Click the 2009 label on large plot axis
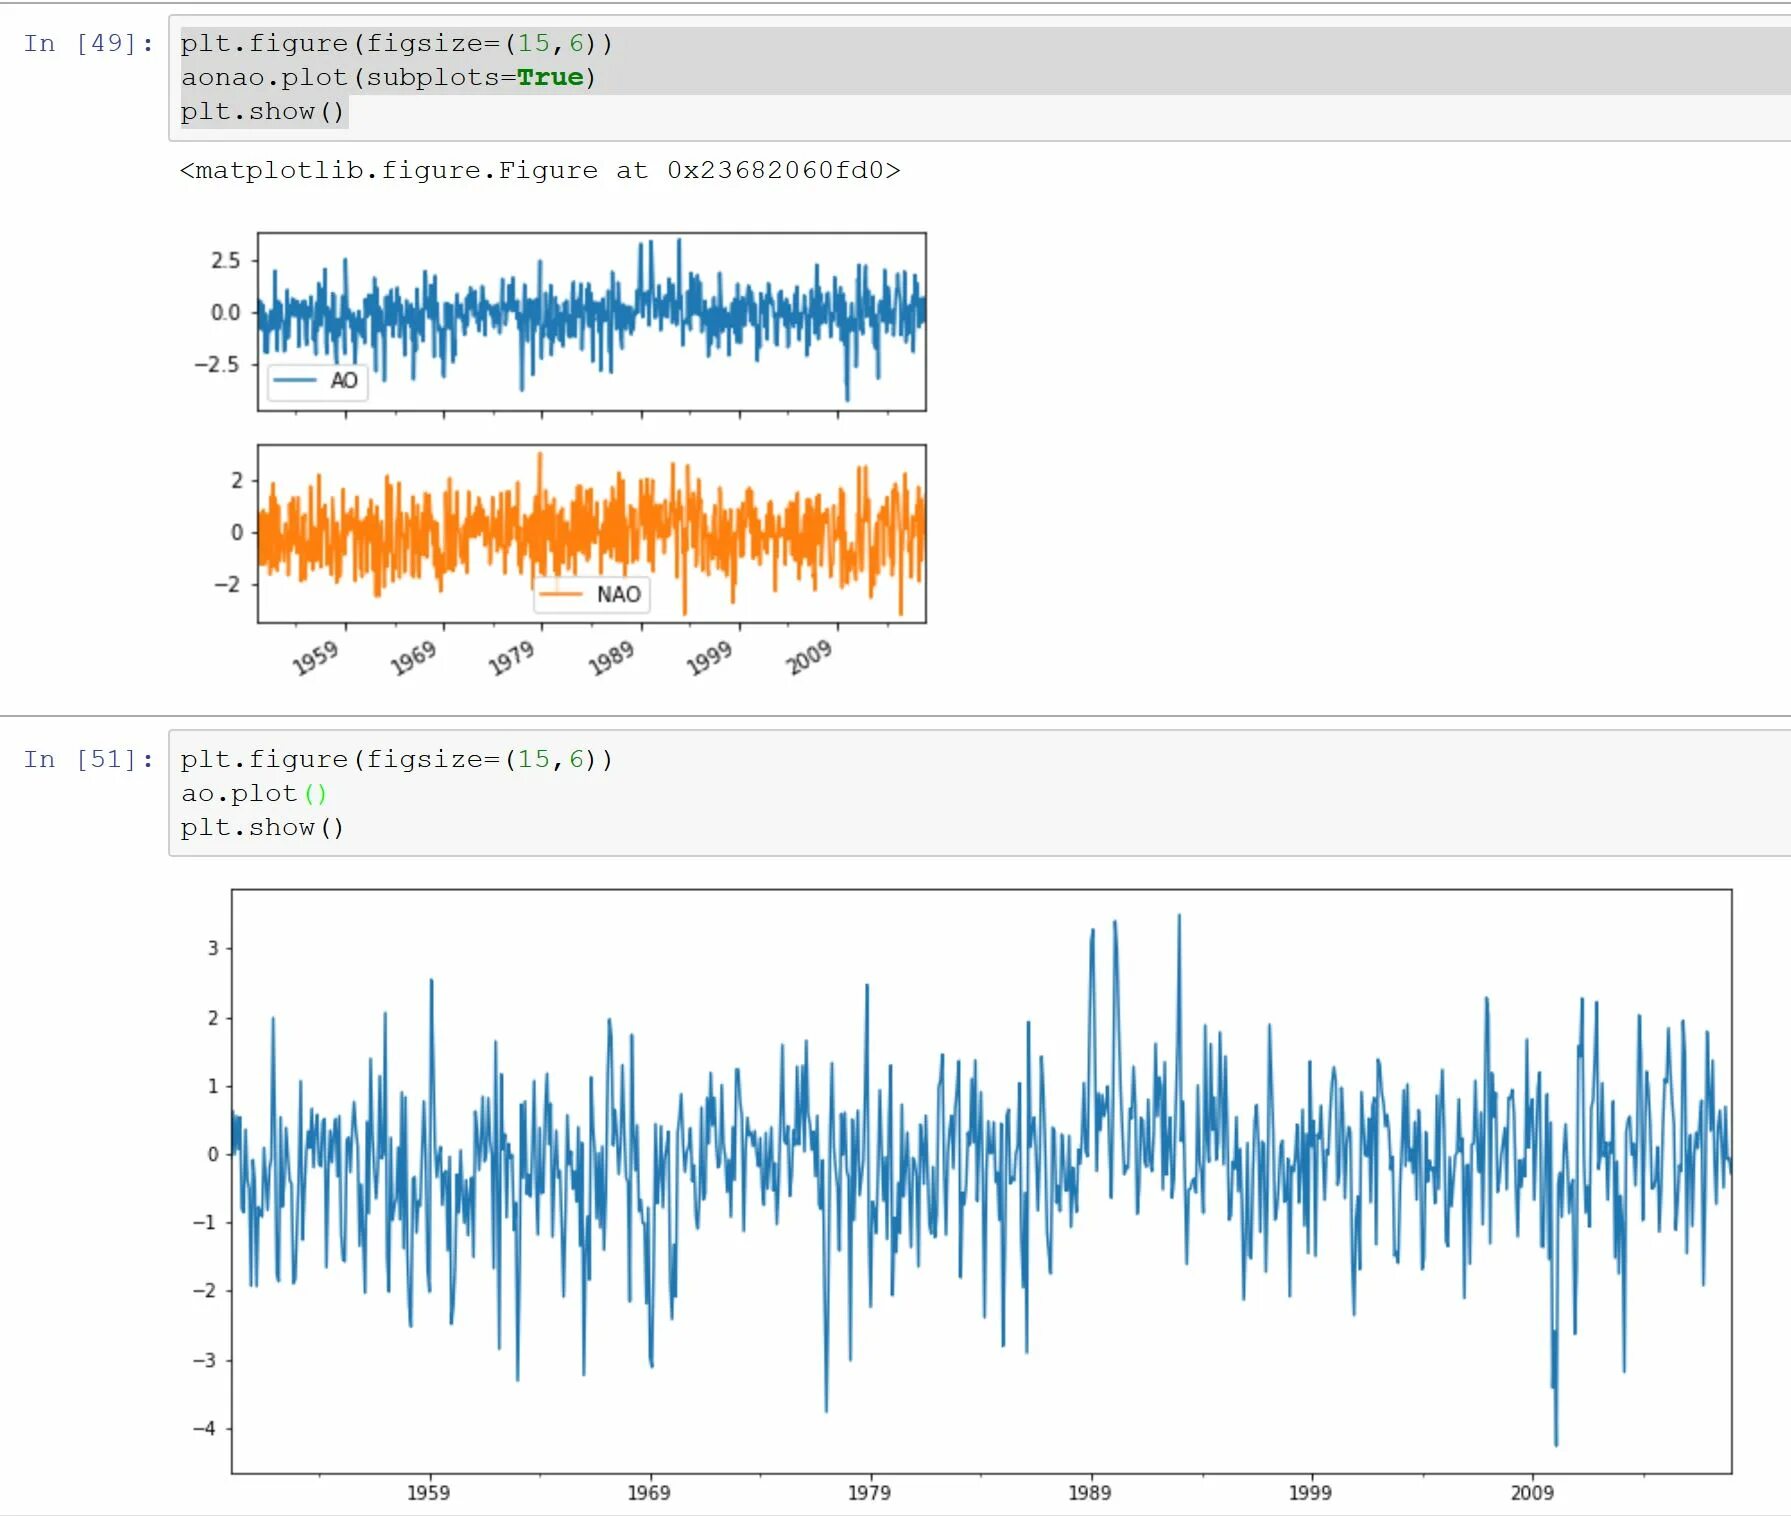The height and width of the screenshot is (1516, 1791). pyautogui.click(x=1532, y=1492)
